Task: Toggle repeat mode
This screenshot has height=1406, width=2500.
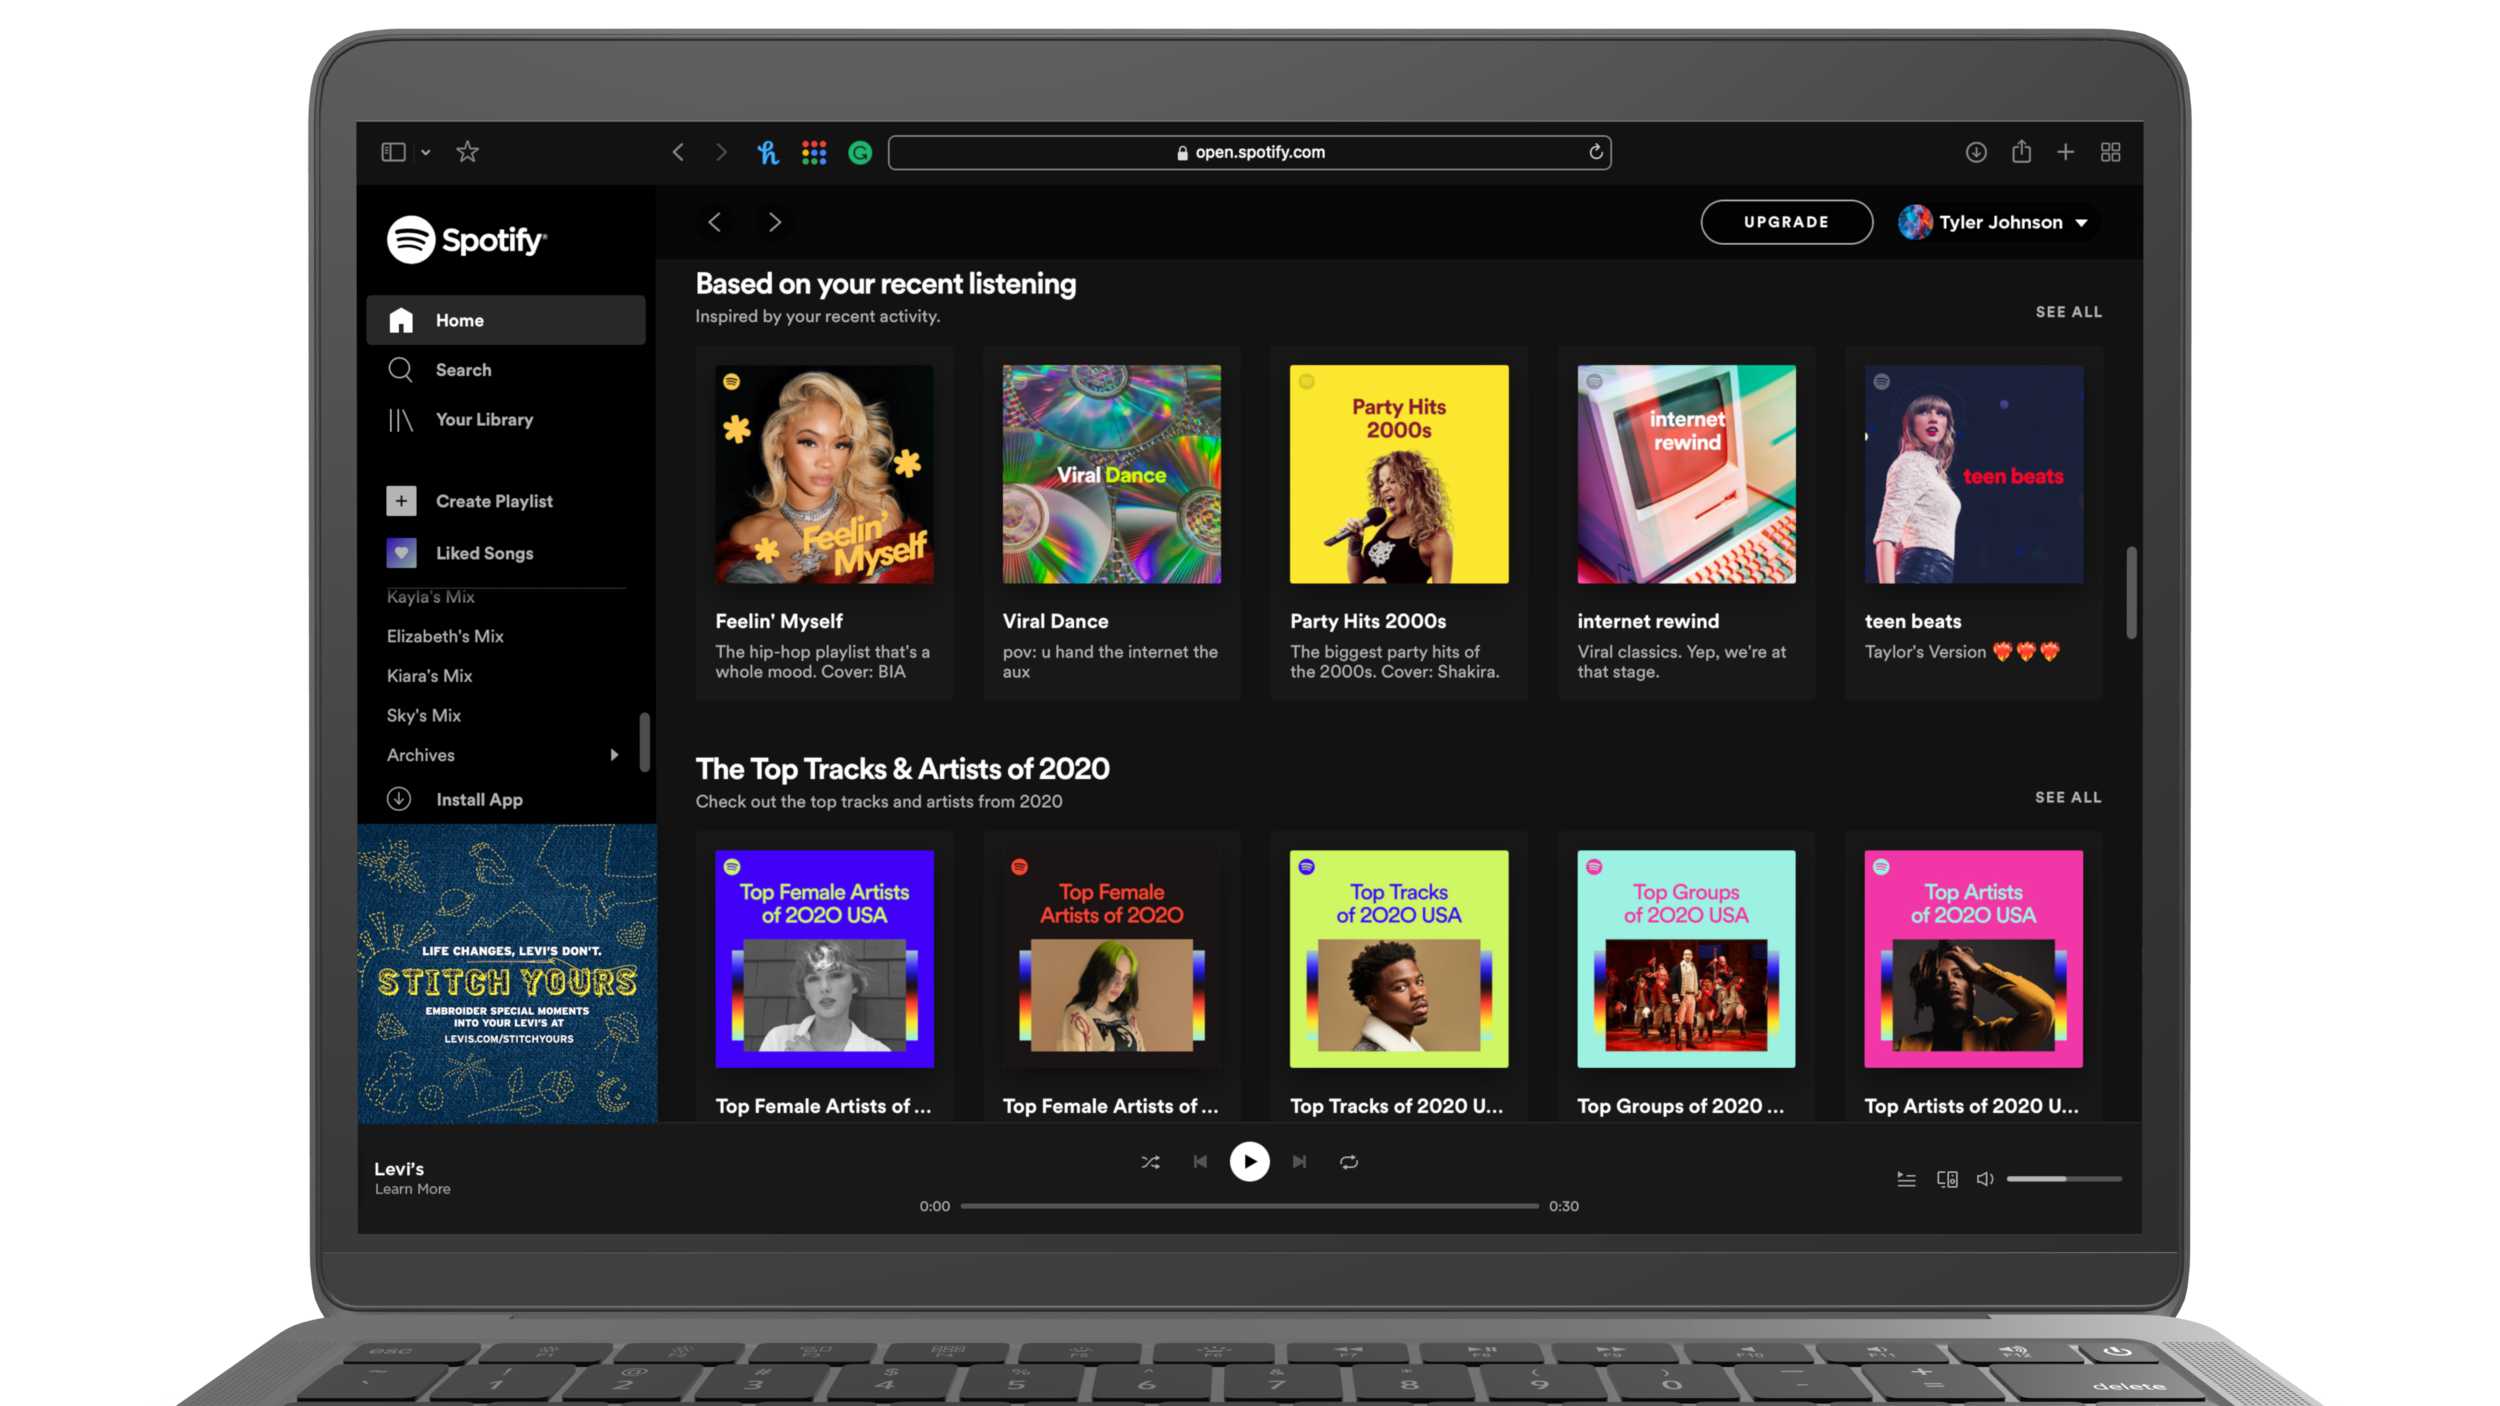Action: [x=1349, y=1162]
